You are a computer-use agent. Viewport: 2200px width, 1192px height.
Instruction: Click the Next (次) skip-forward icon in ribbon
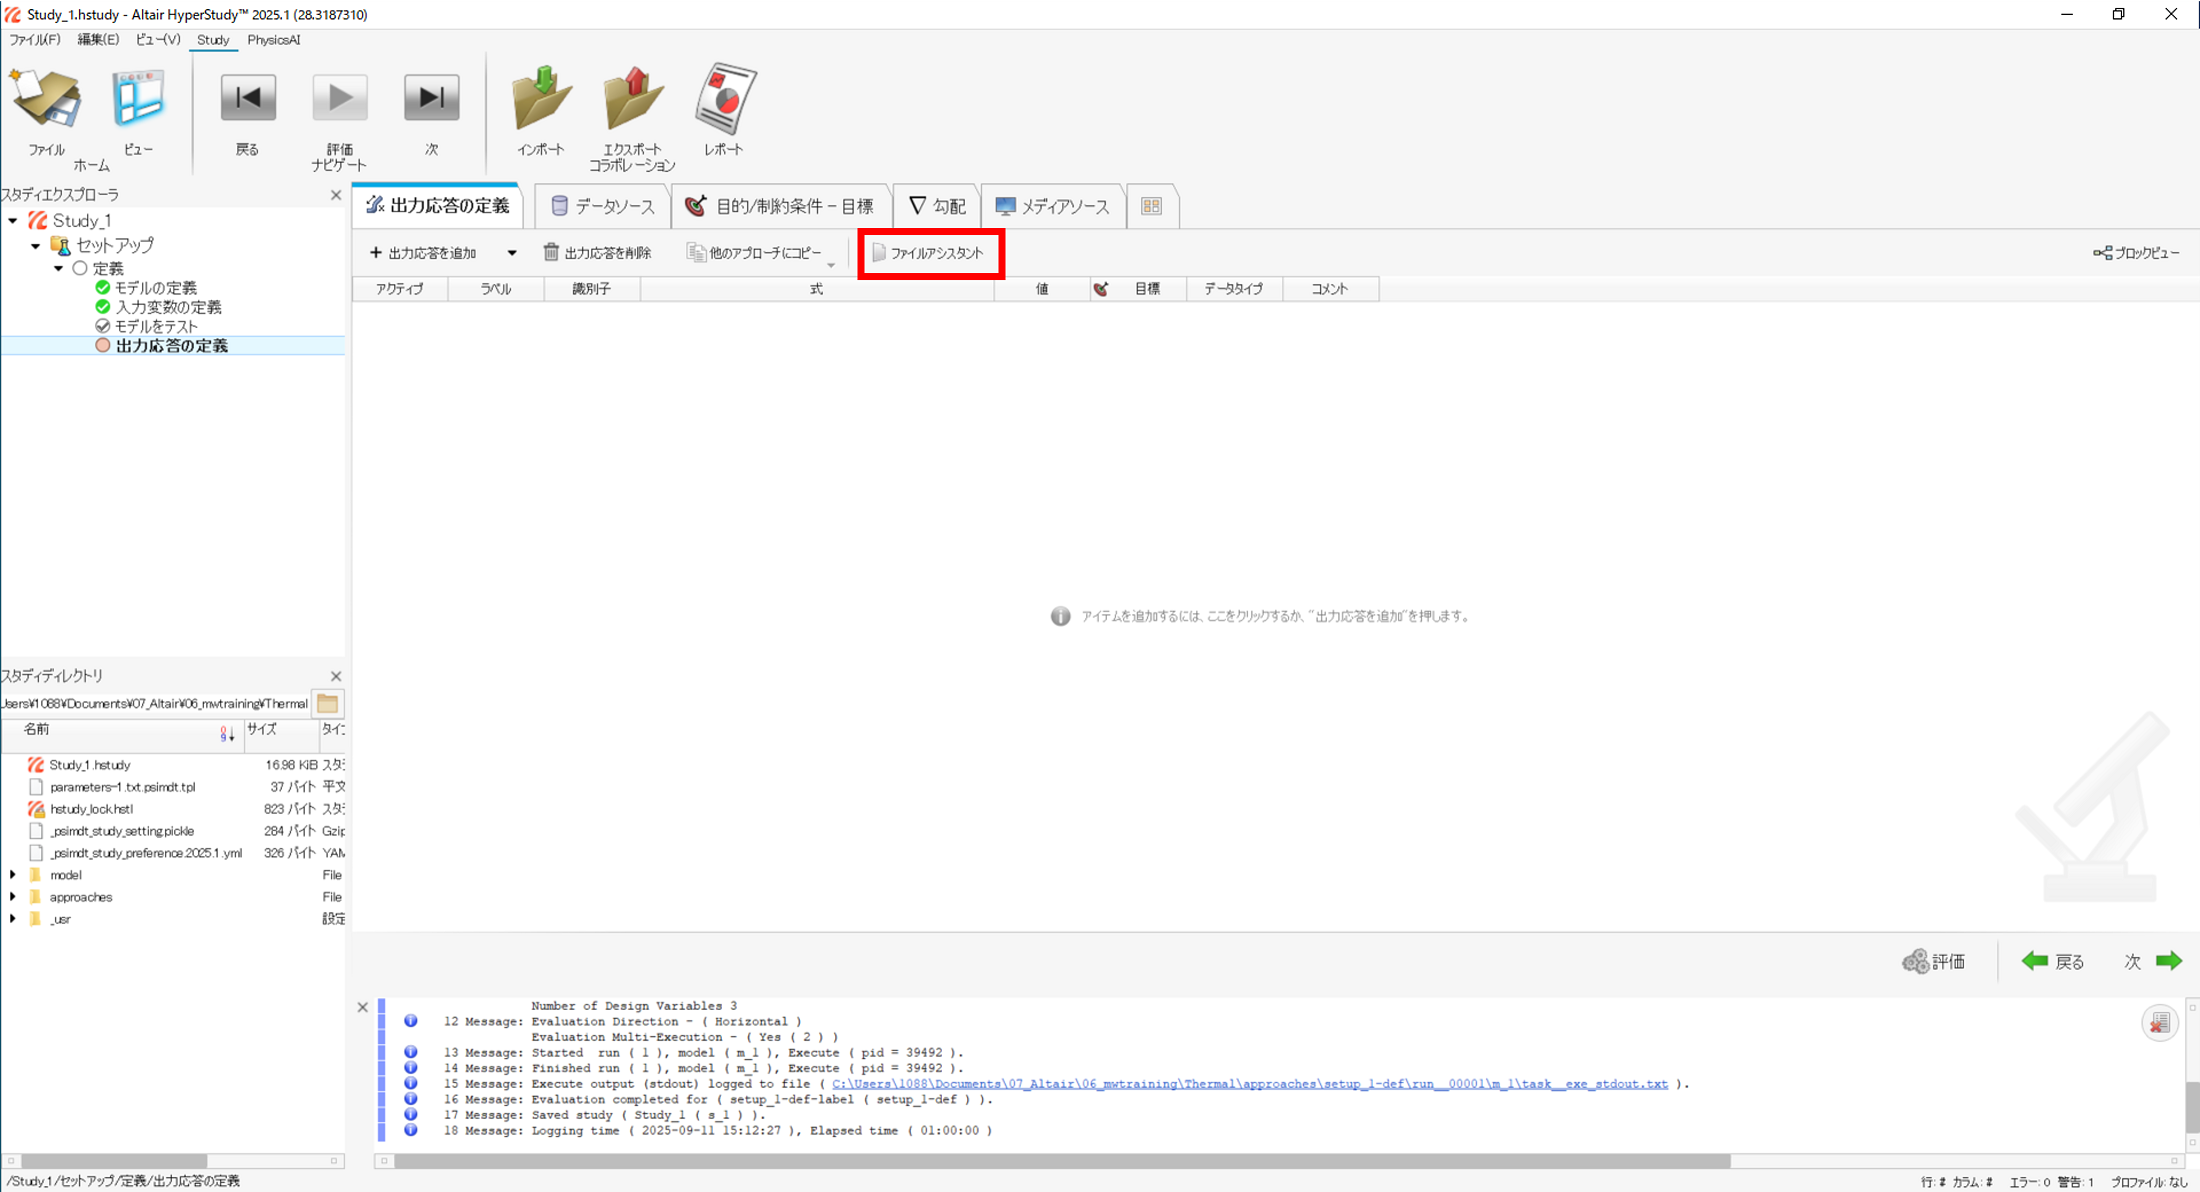[x=431, y=98]
